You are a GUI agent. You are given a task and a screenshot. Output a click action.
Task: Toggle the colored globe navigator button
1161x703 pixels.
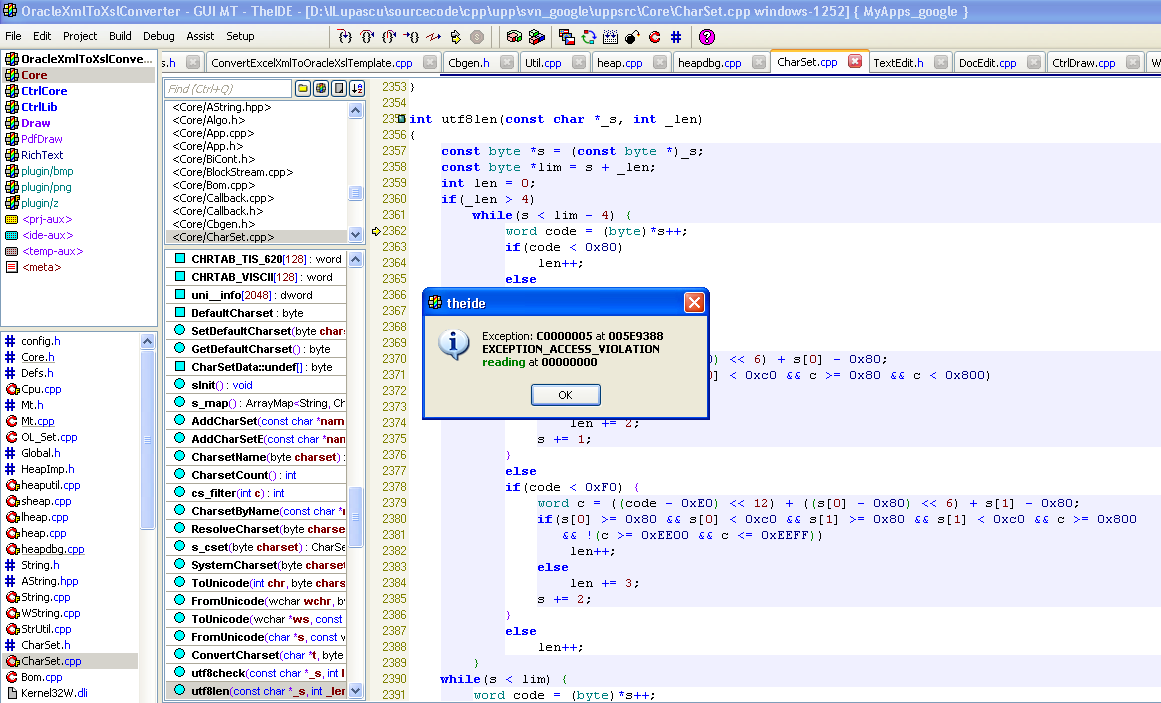tap(321, 89)
